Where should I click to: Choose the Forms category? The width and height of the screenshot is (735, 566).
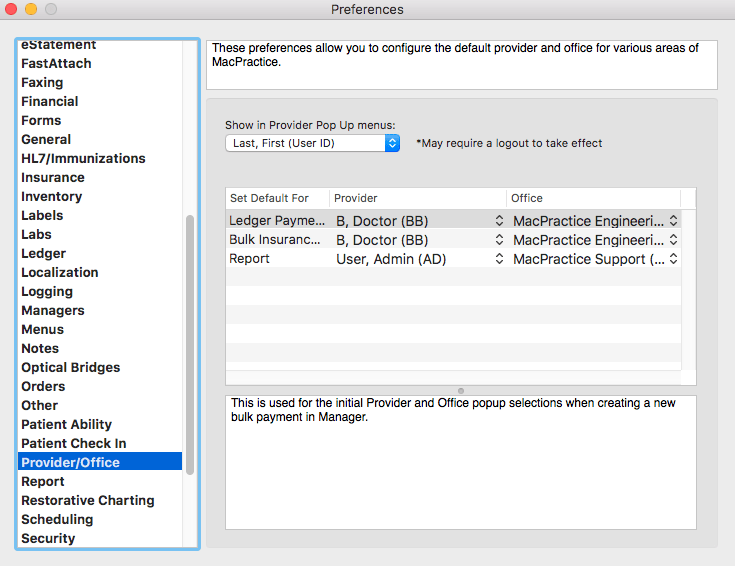click(41, 121)
